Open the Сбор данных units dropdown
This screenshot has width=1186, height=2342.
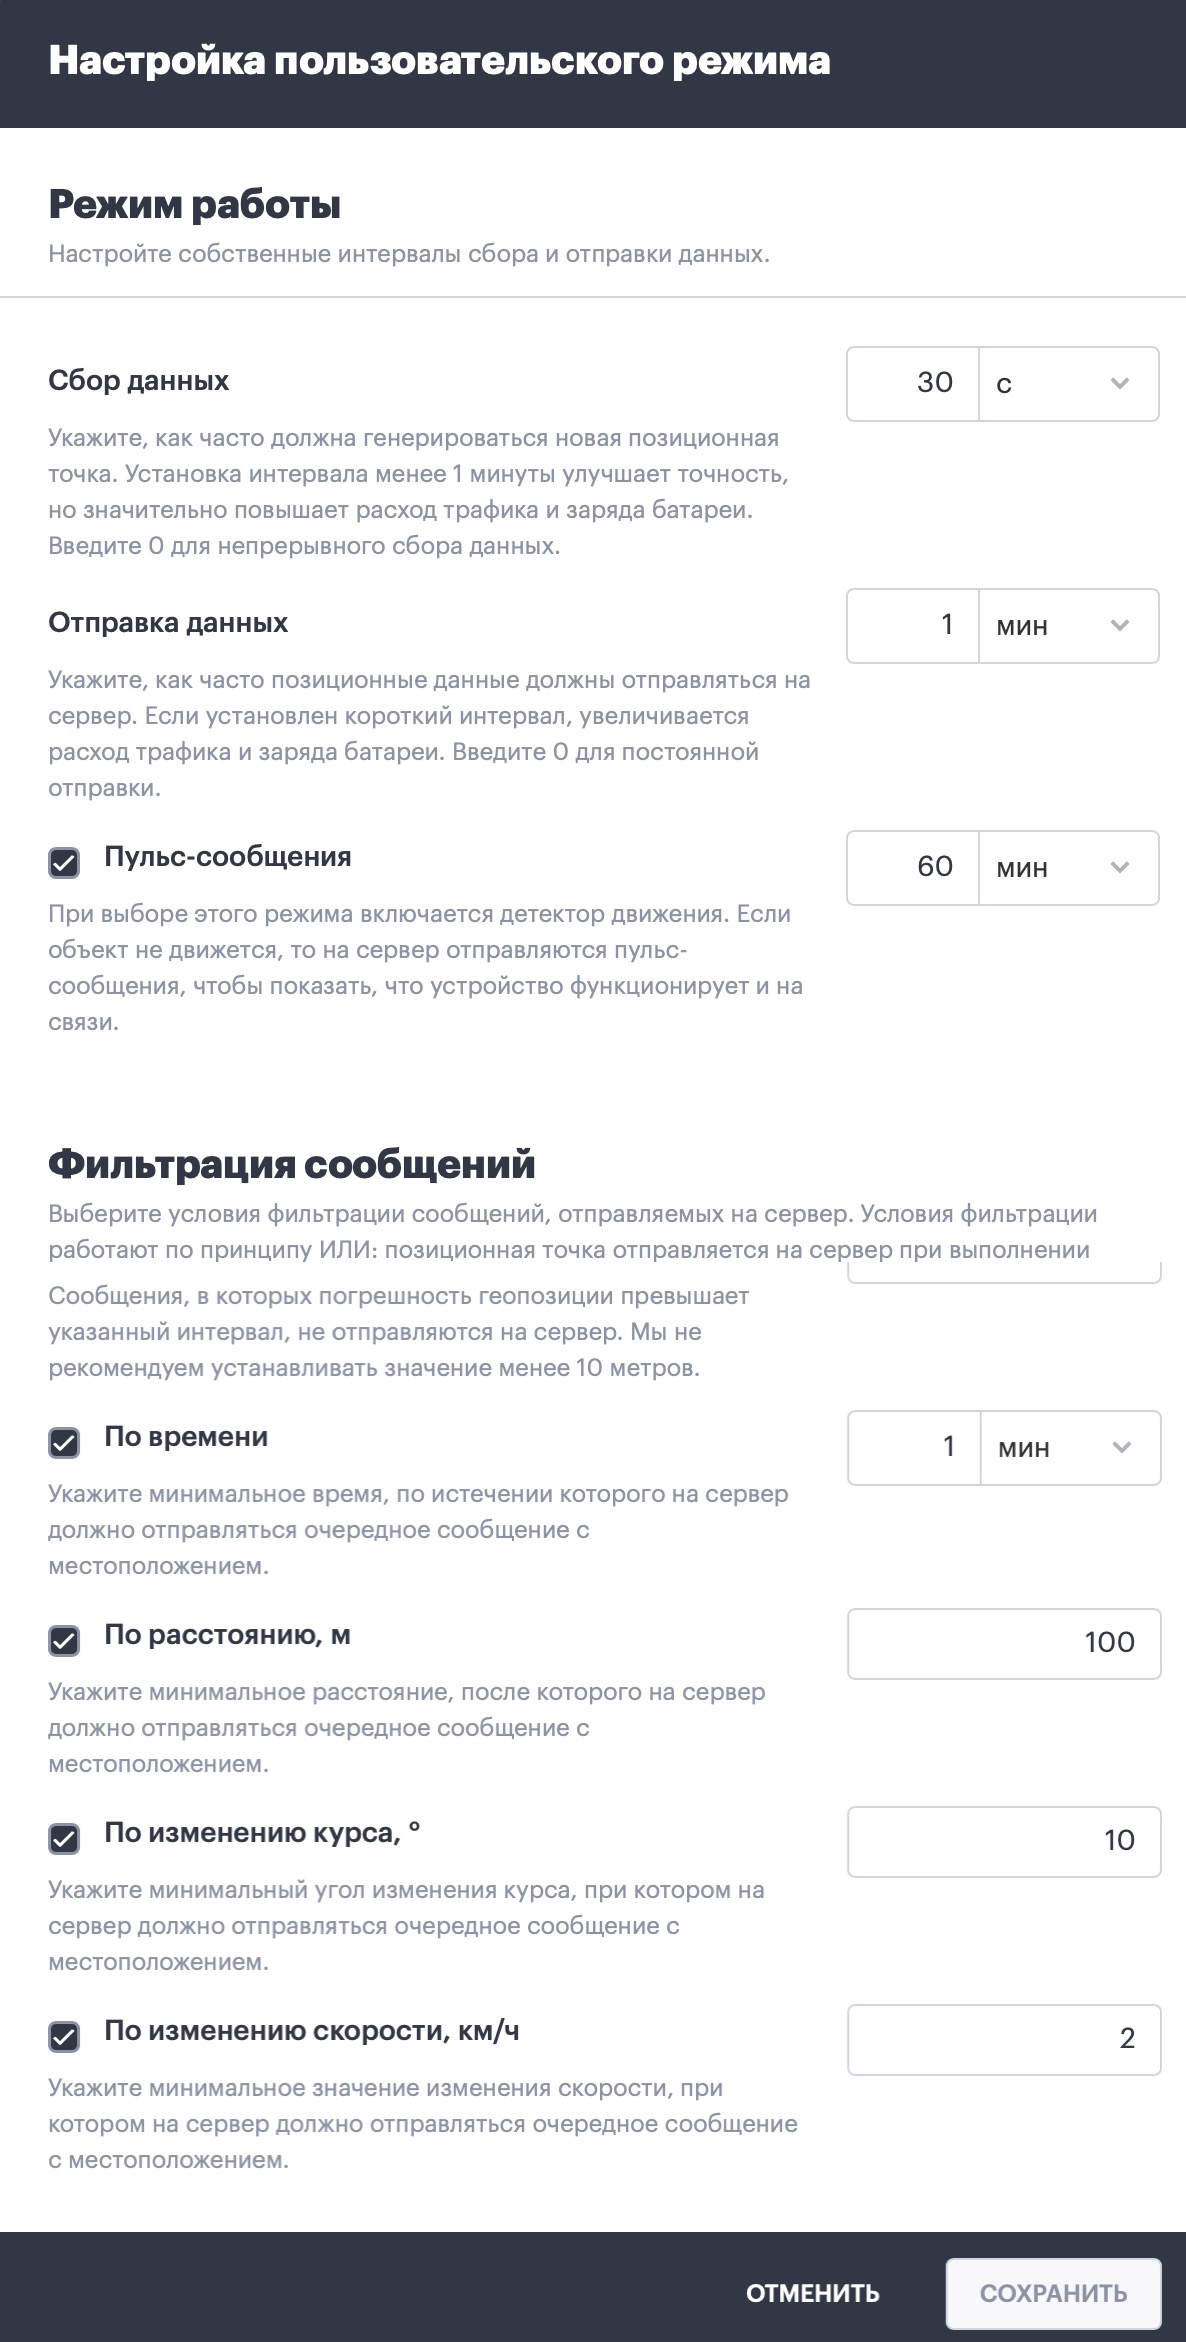(x=1067, y=384)
